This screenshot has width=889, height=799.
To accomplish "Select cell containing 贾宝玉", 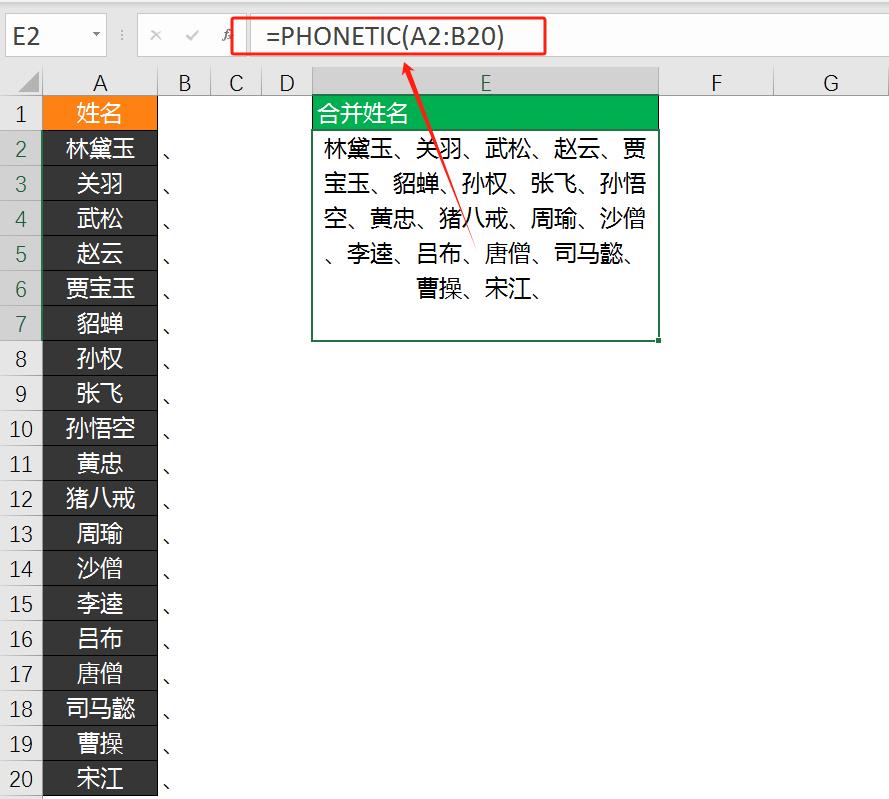I will [100, 289].
